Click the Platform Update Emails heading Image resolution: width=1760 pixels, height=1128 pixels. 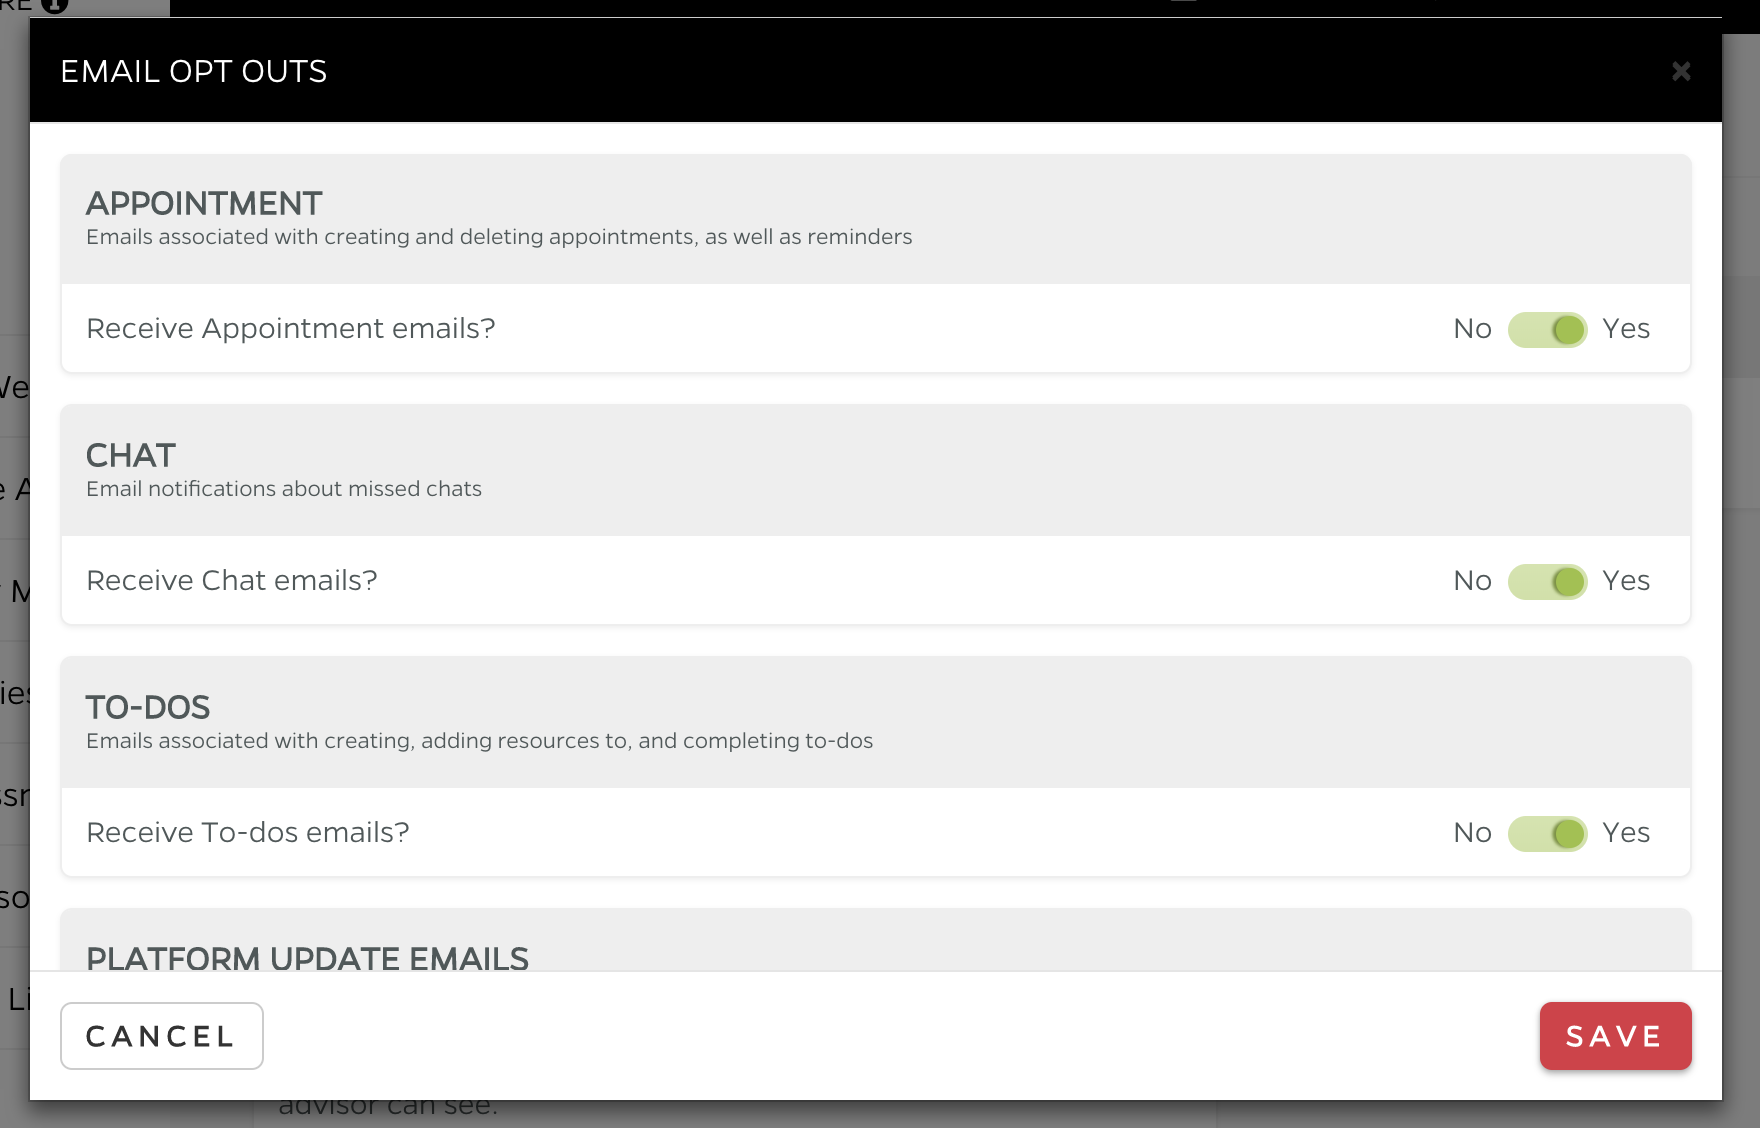click(x=307, y=958)
